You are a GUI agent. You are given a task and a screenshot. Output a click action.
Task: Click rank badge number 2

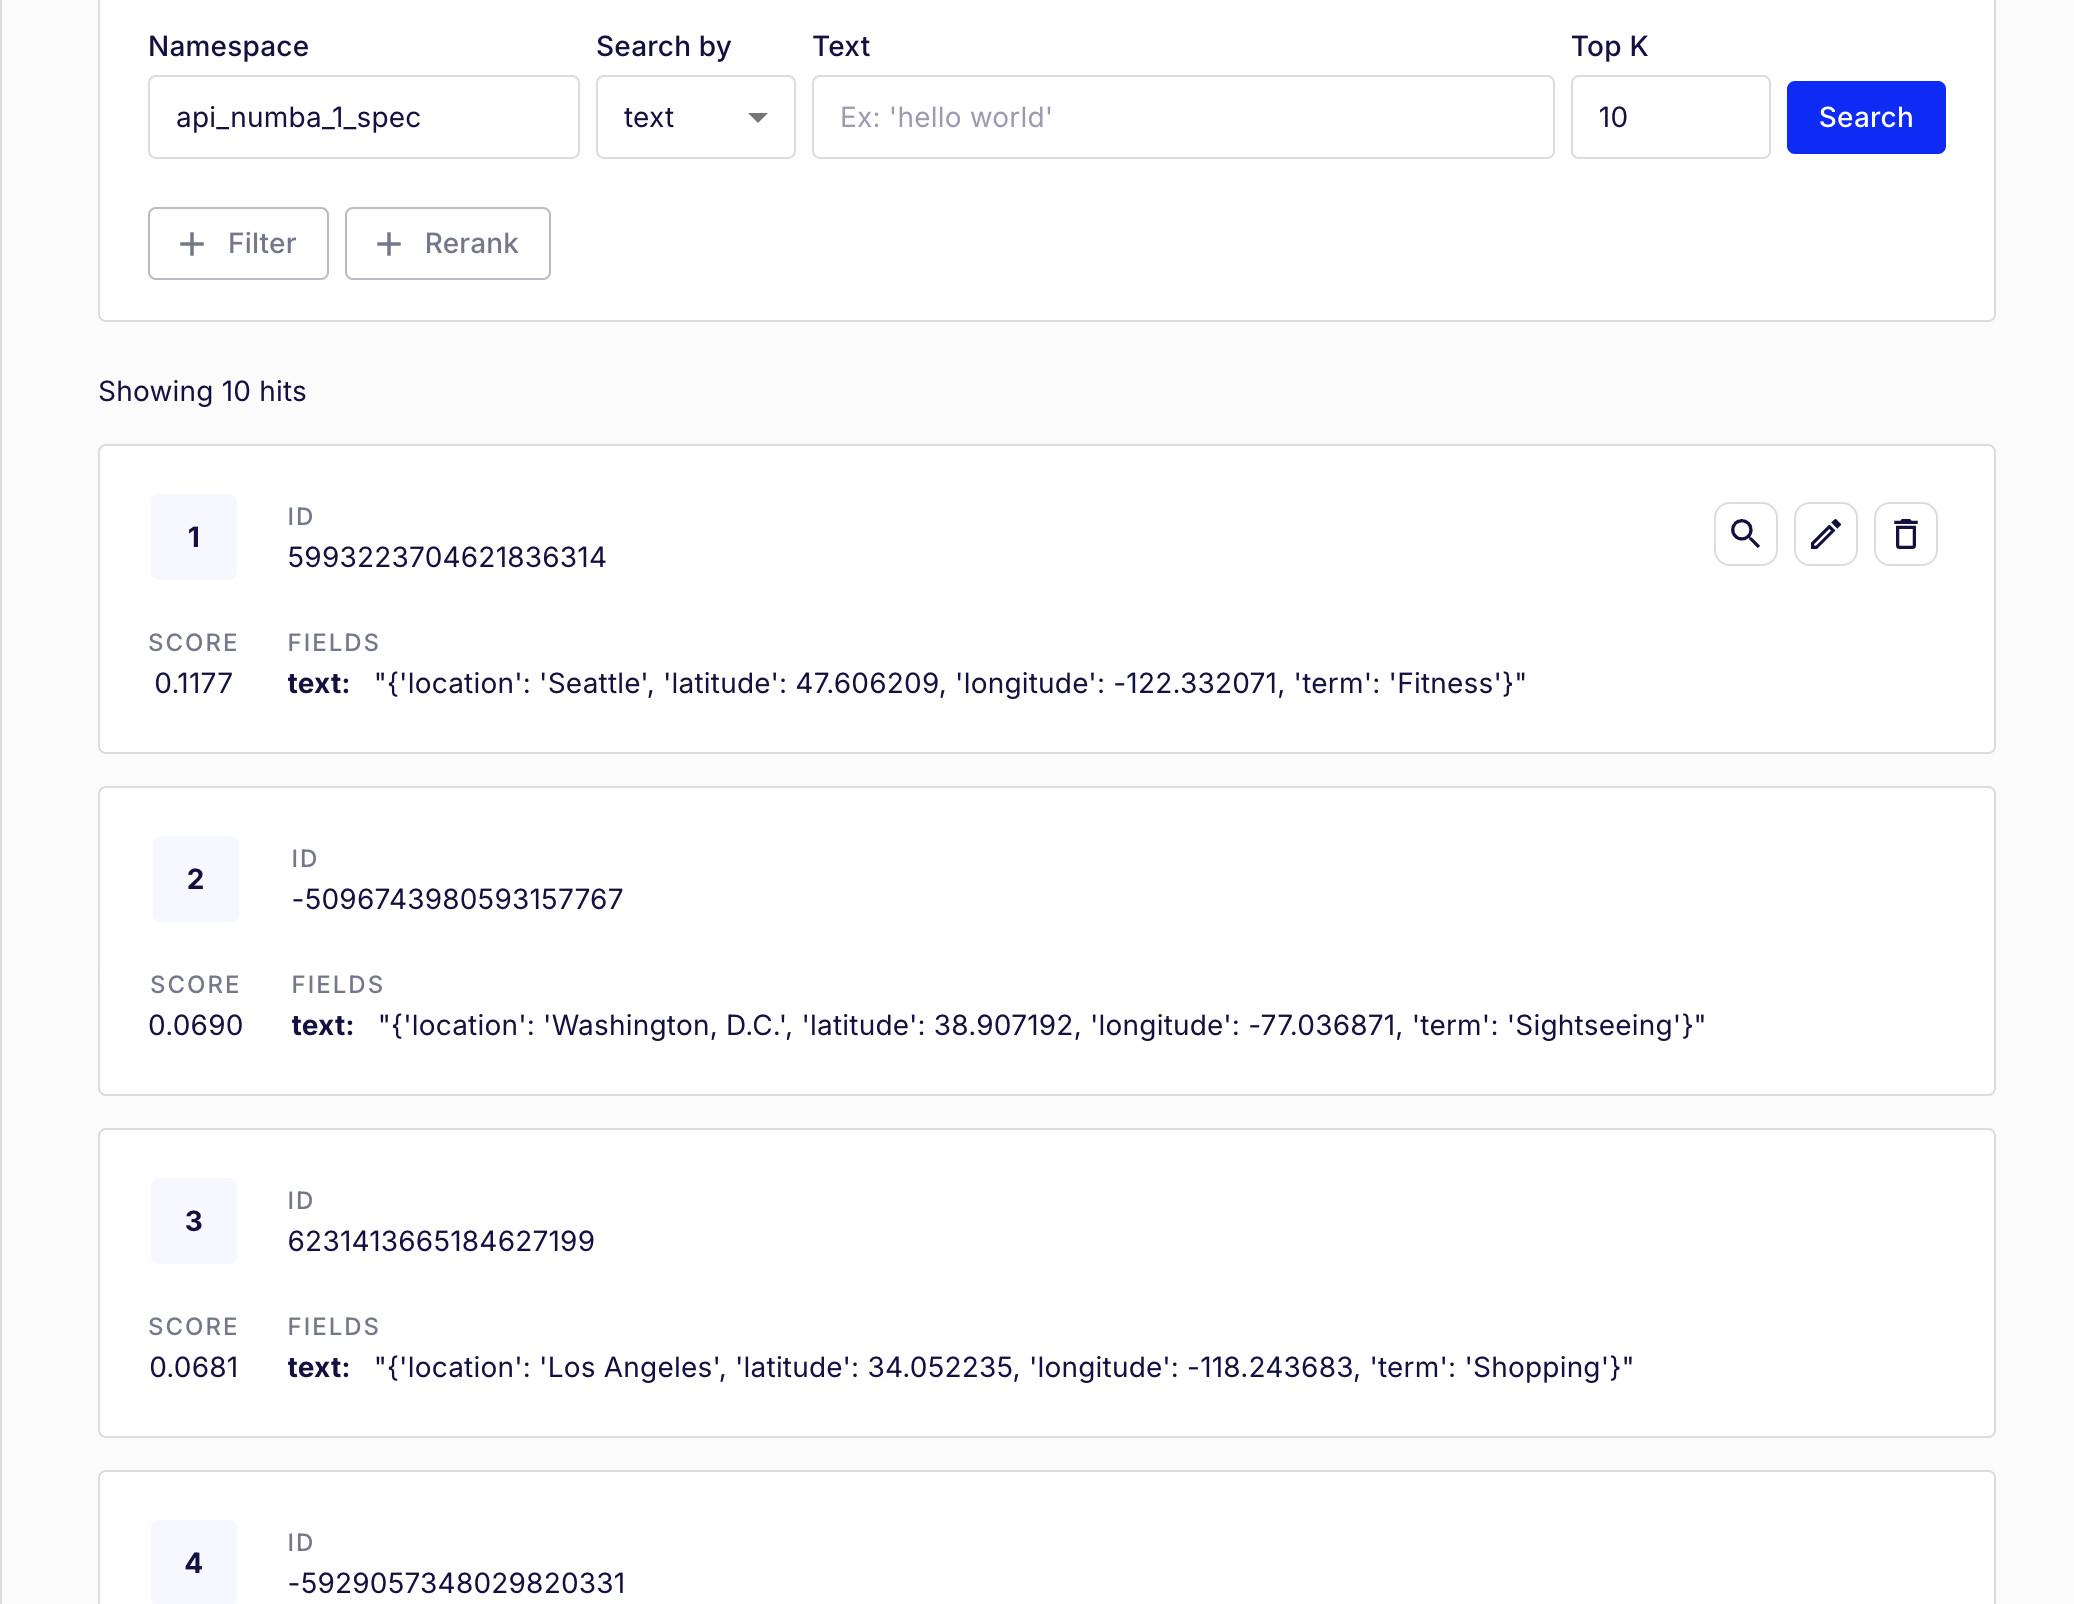click(x=195, y=879)
